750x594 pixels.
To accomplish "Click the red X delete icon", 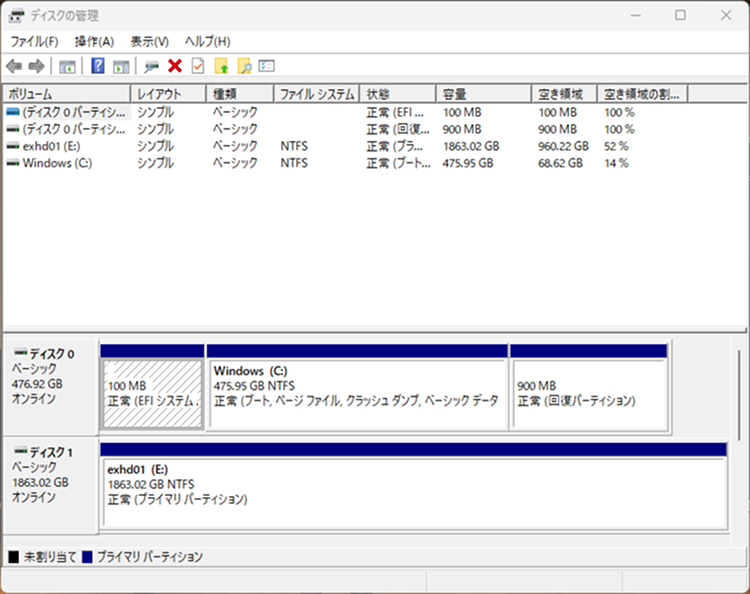I will tap(175, 66).
